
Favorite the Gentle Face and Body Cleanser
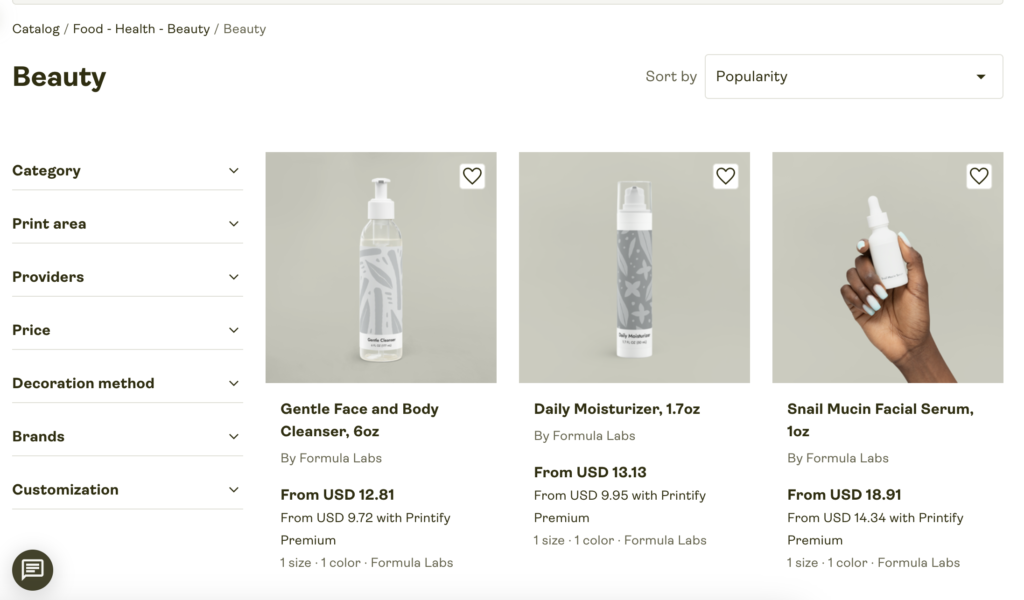pos(472,176)
